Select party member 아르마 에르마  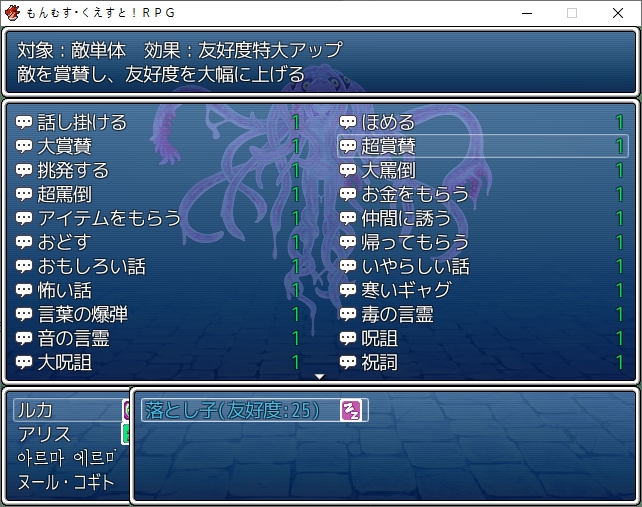(67, 458)
